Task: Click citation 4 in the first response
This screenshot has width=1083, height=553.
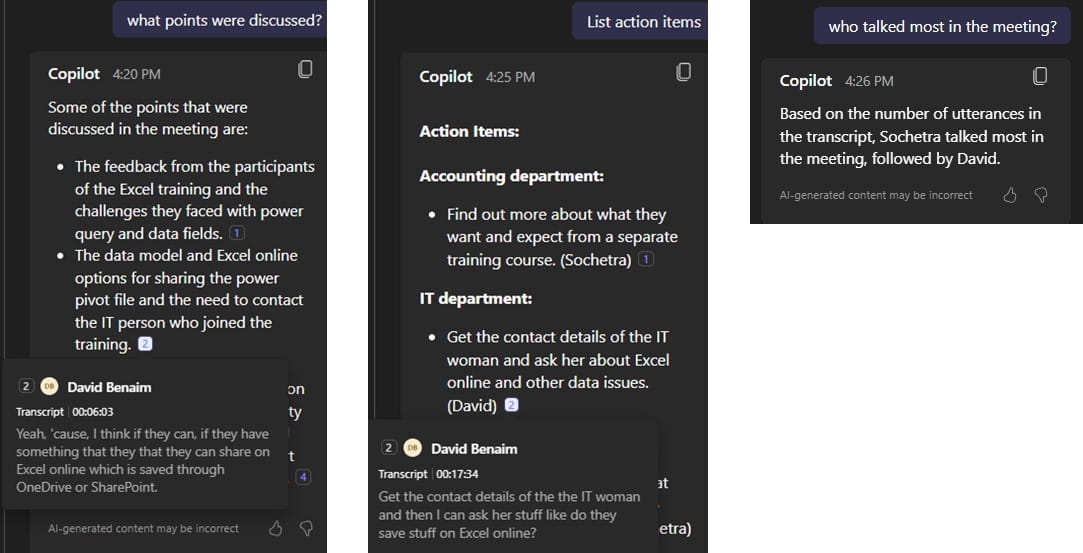Action: 304,477
